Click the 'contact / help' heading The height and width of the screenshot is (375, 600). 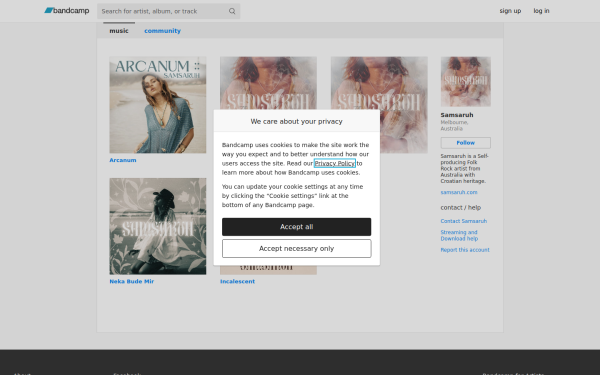coord(461,207)
